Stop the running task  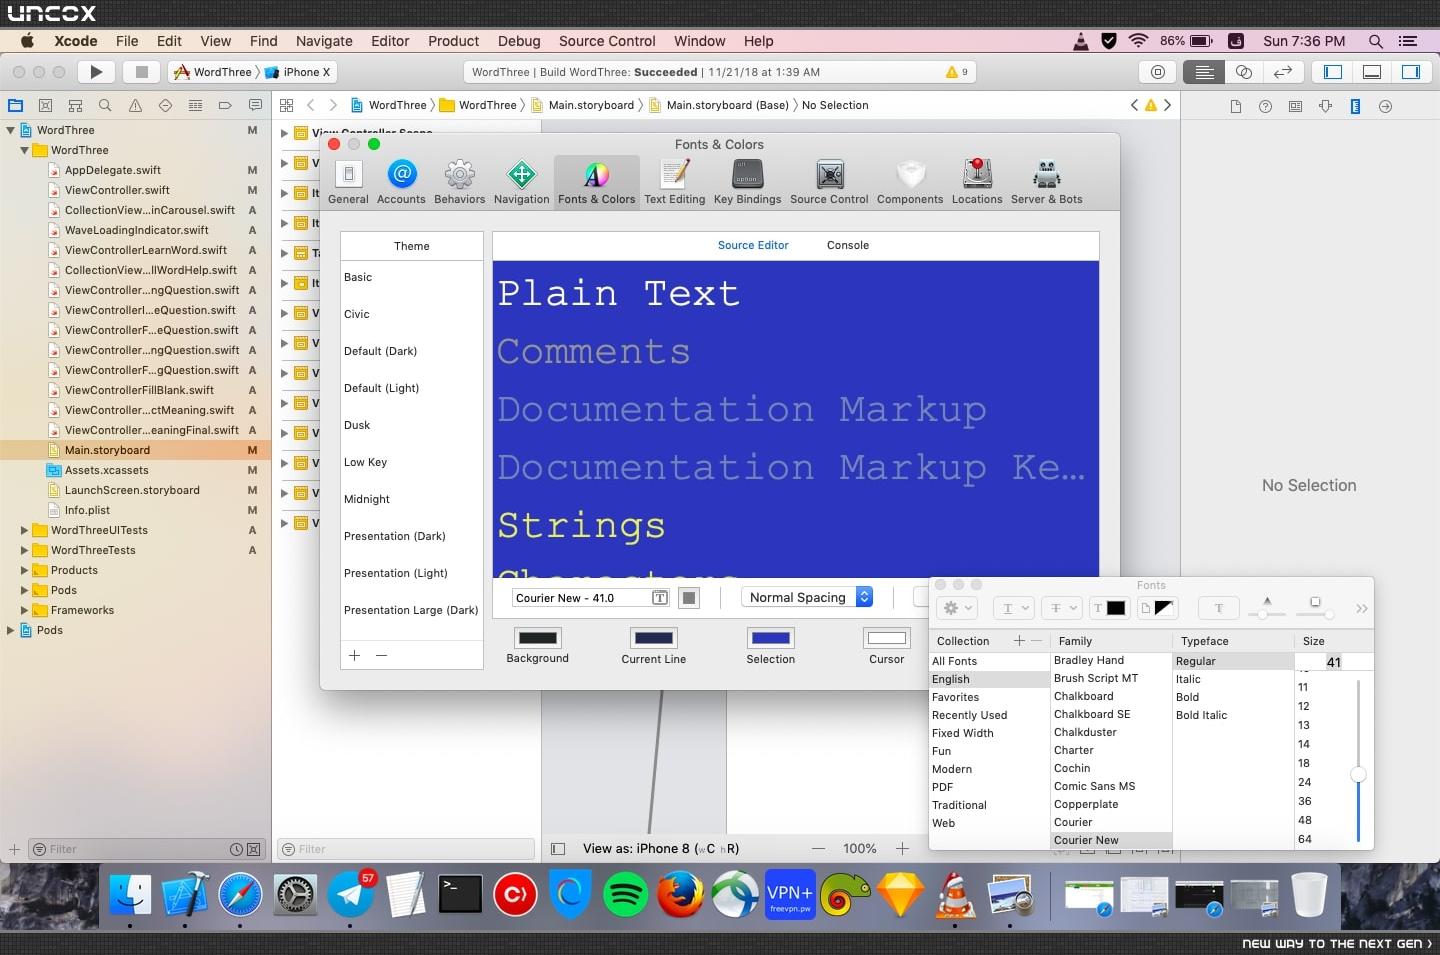coord(142,72)
